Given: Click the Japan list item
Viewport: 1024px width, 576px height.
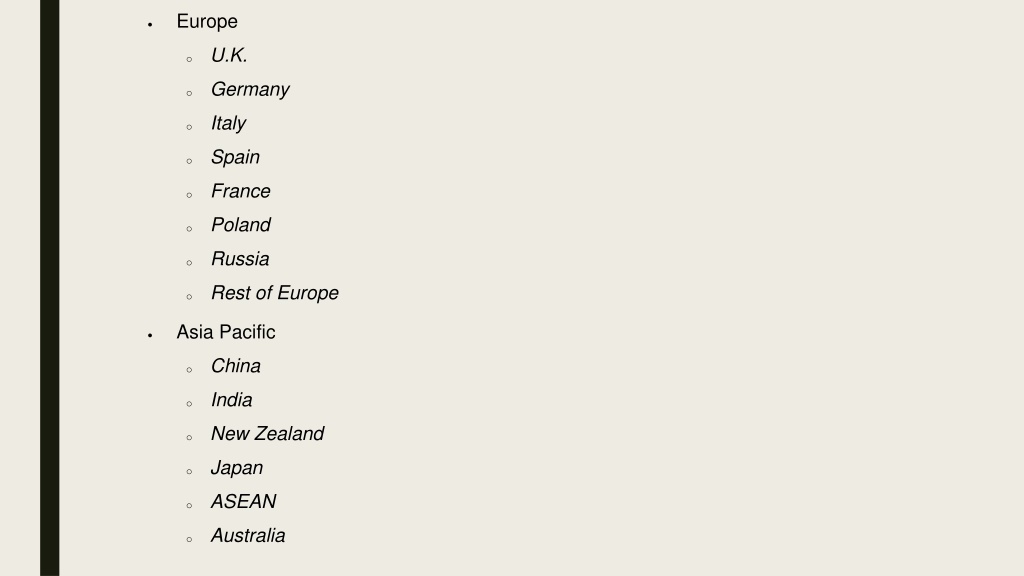Looking at the screenshot, I should (236, 468).
